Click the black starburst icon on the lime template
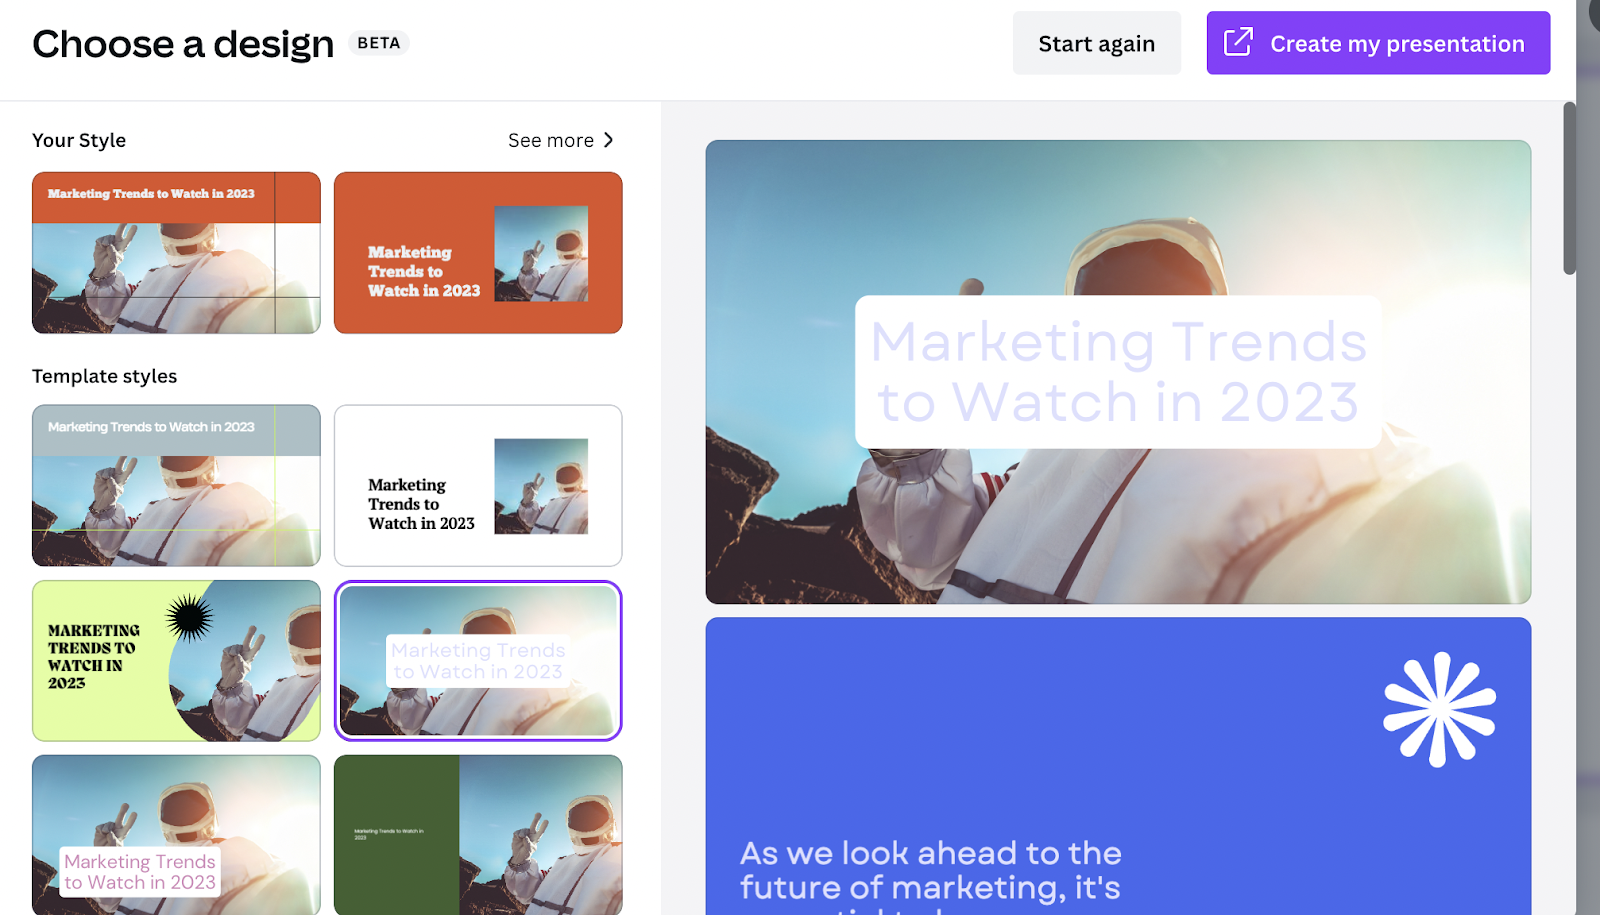This screenshot has height=915, width=1600. point(190,618)
